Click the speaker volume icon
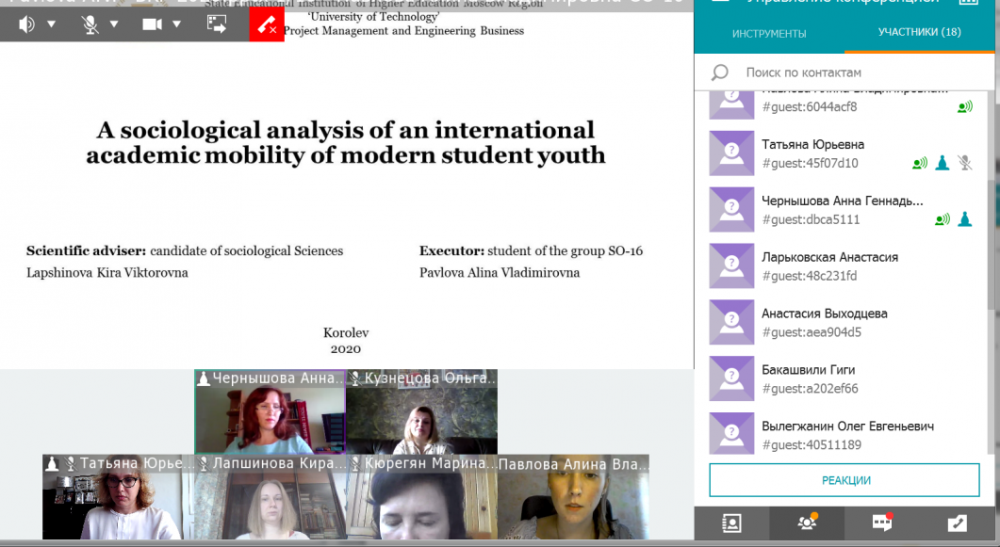The height and width of the screenshot is (547, 1000). 26,25
